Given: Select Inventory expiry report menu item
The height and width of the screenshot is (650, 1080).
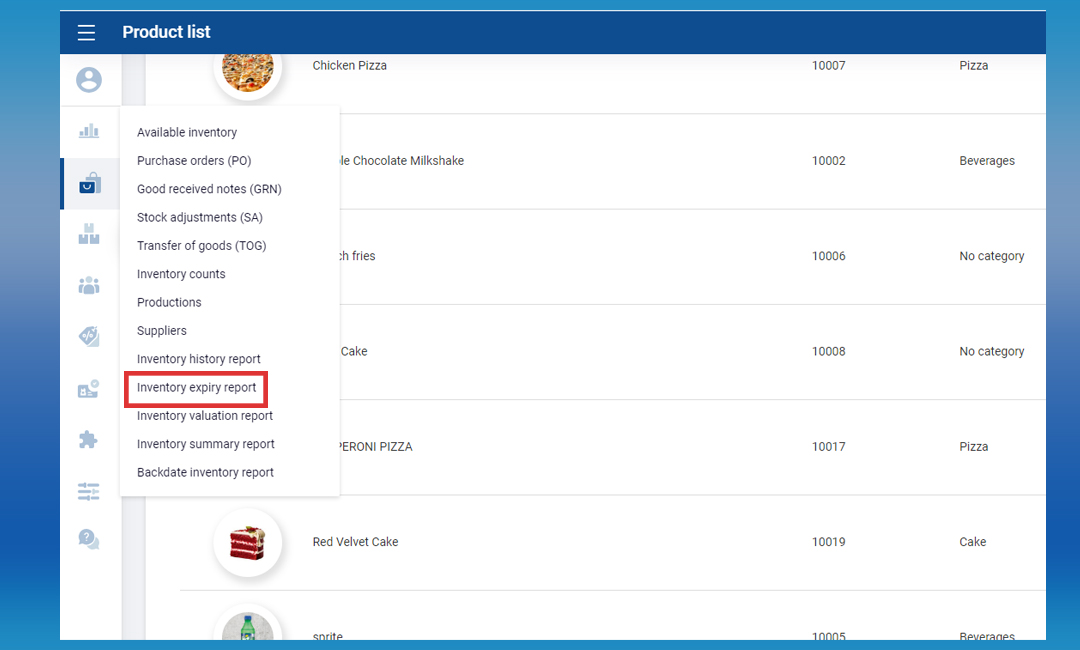Looking at the screenshot, I should (197, 388).
